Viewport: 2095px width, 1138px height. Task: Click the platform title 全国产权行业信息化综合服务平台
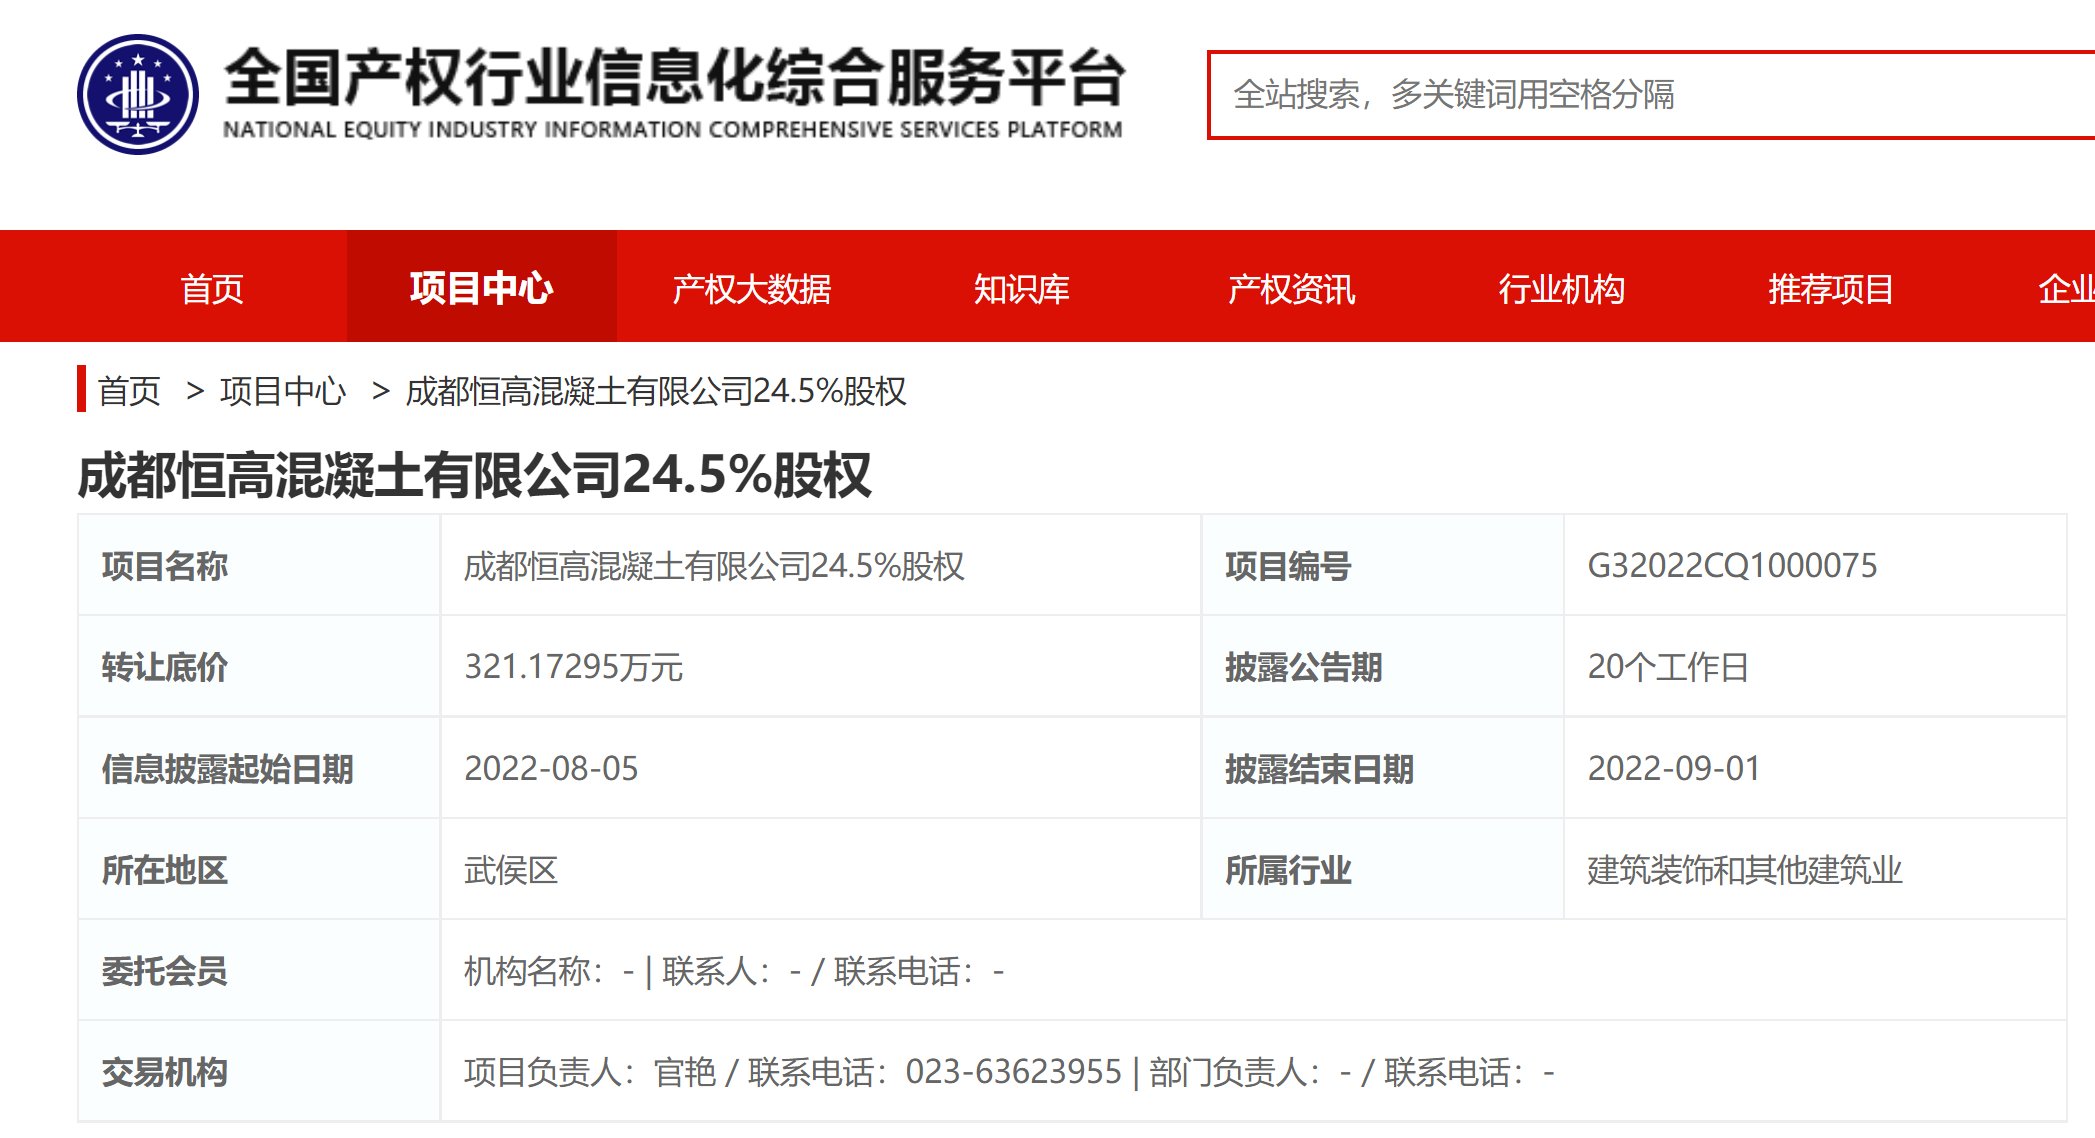click(674, 78)
